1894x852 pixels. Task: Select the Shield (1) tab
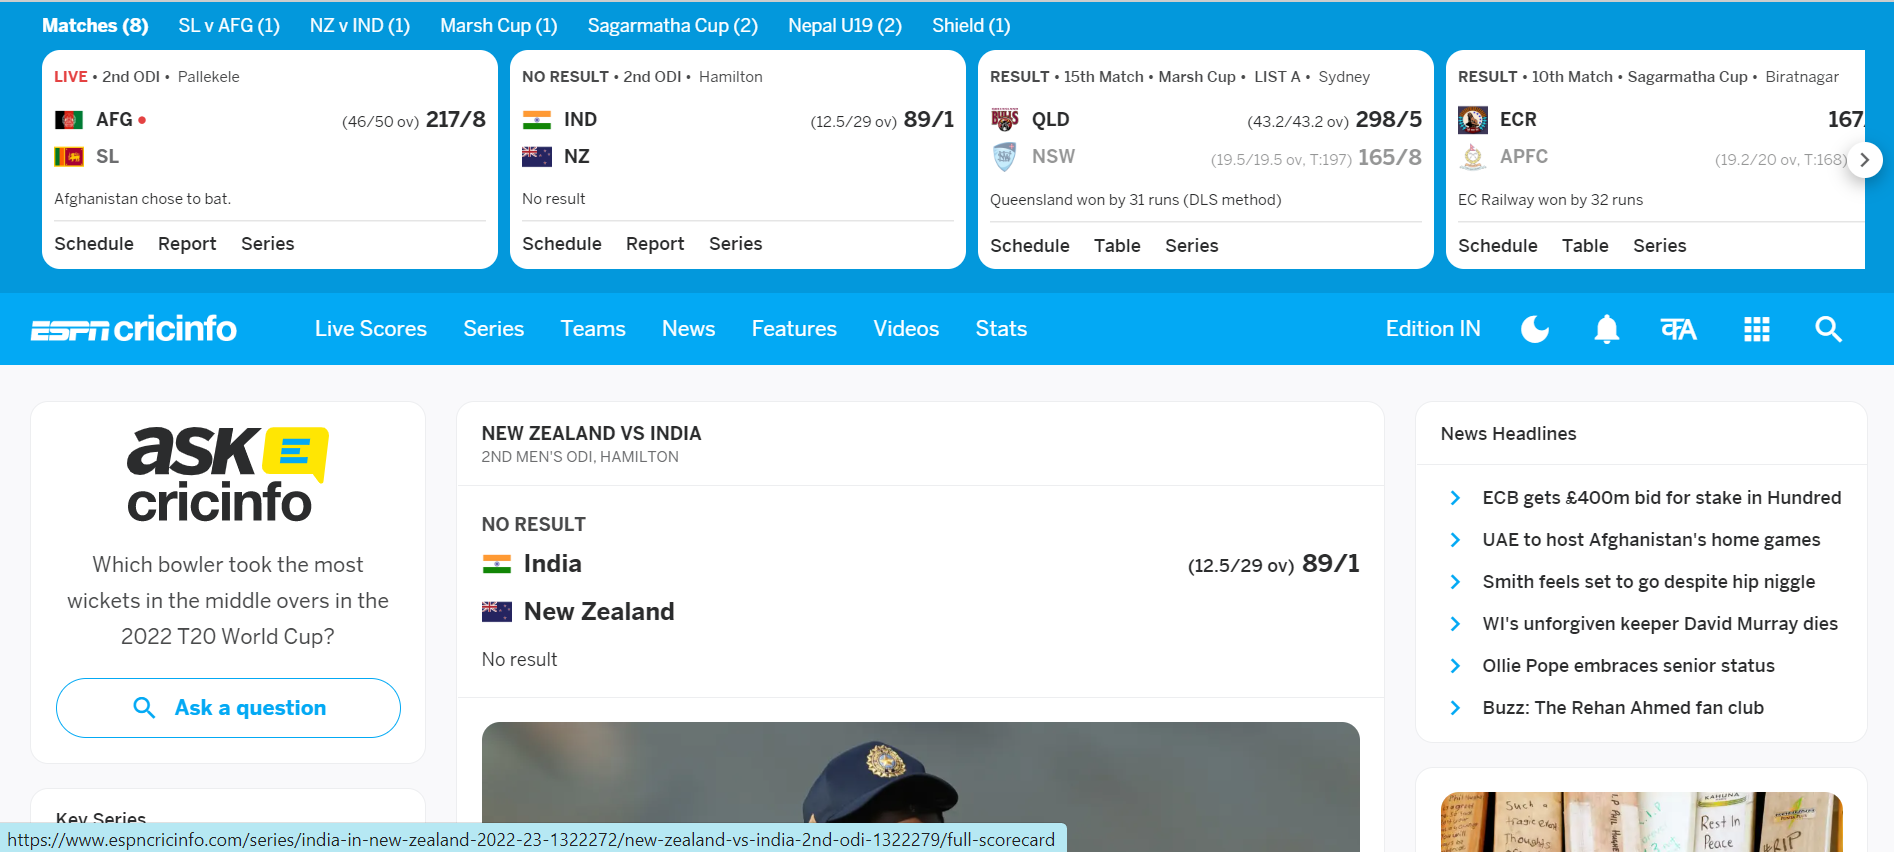click(x=971, y=26)
